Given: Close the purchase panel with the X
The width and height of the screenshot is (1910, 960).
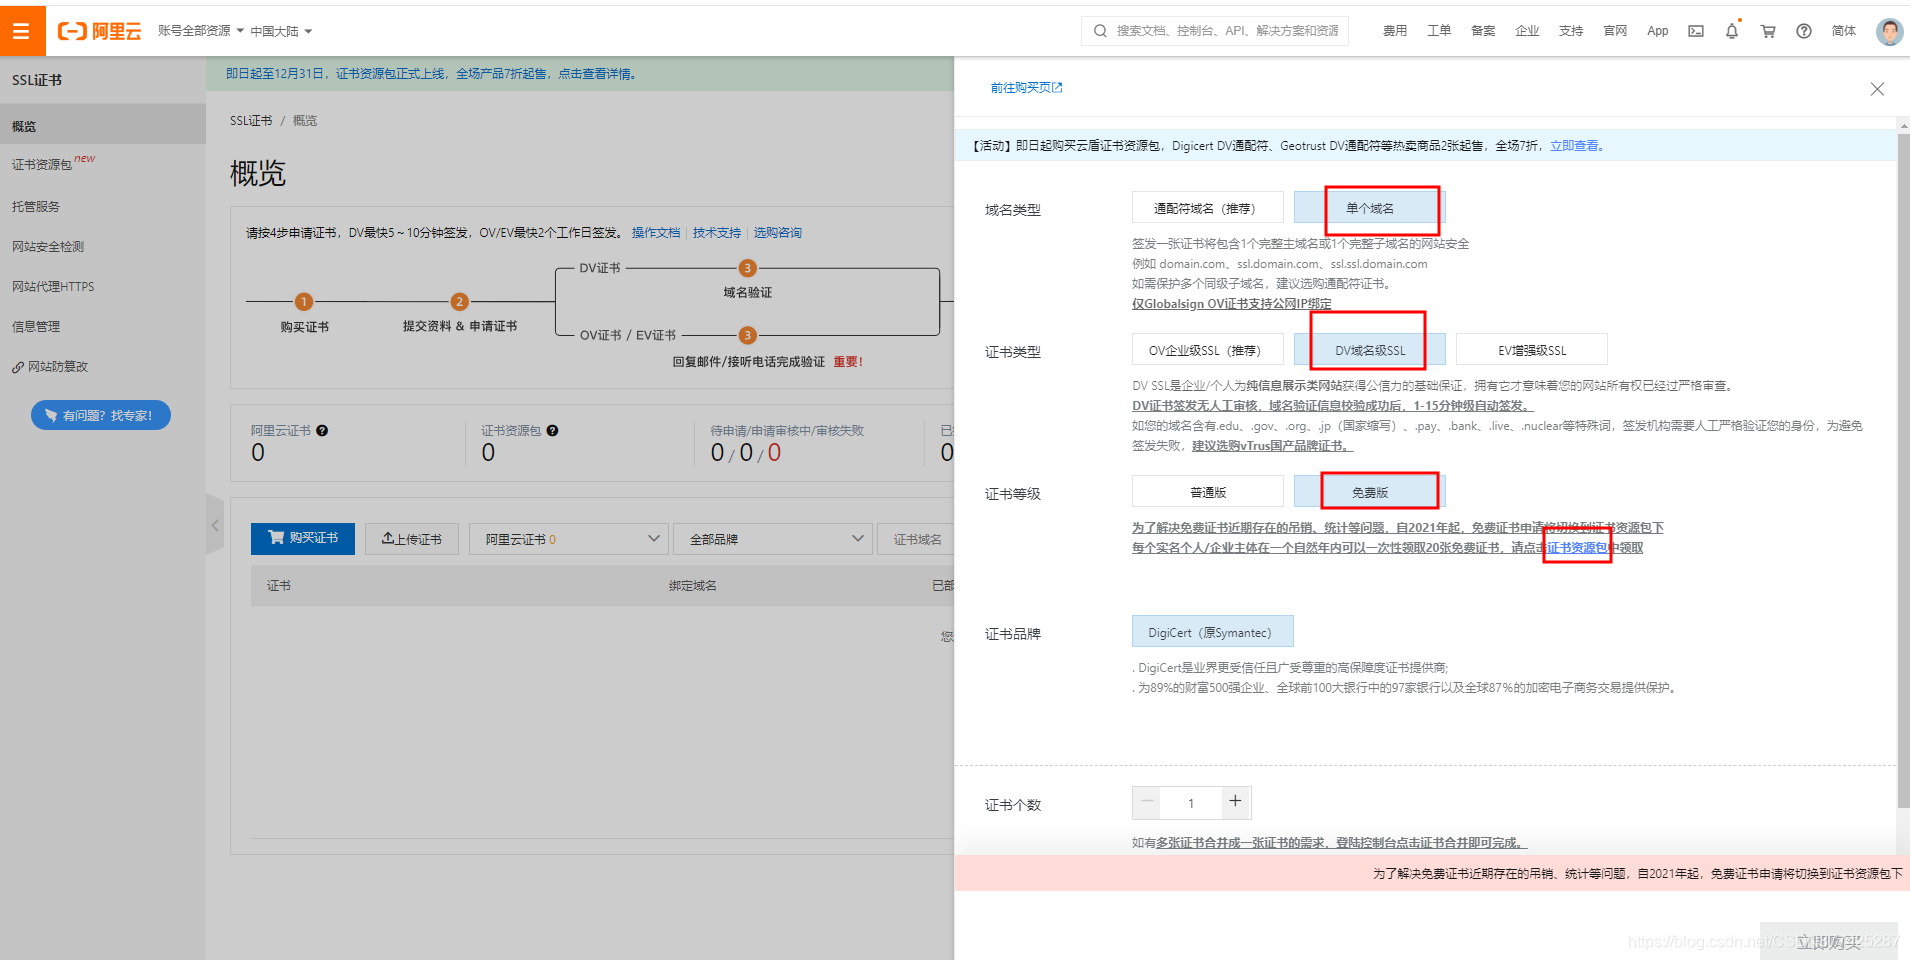Looking at the screenshot, I should [x=1877, y=89].
